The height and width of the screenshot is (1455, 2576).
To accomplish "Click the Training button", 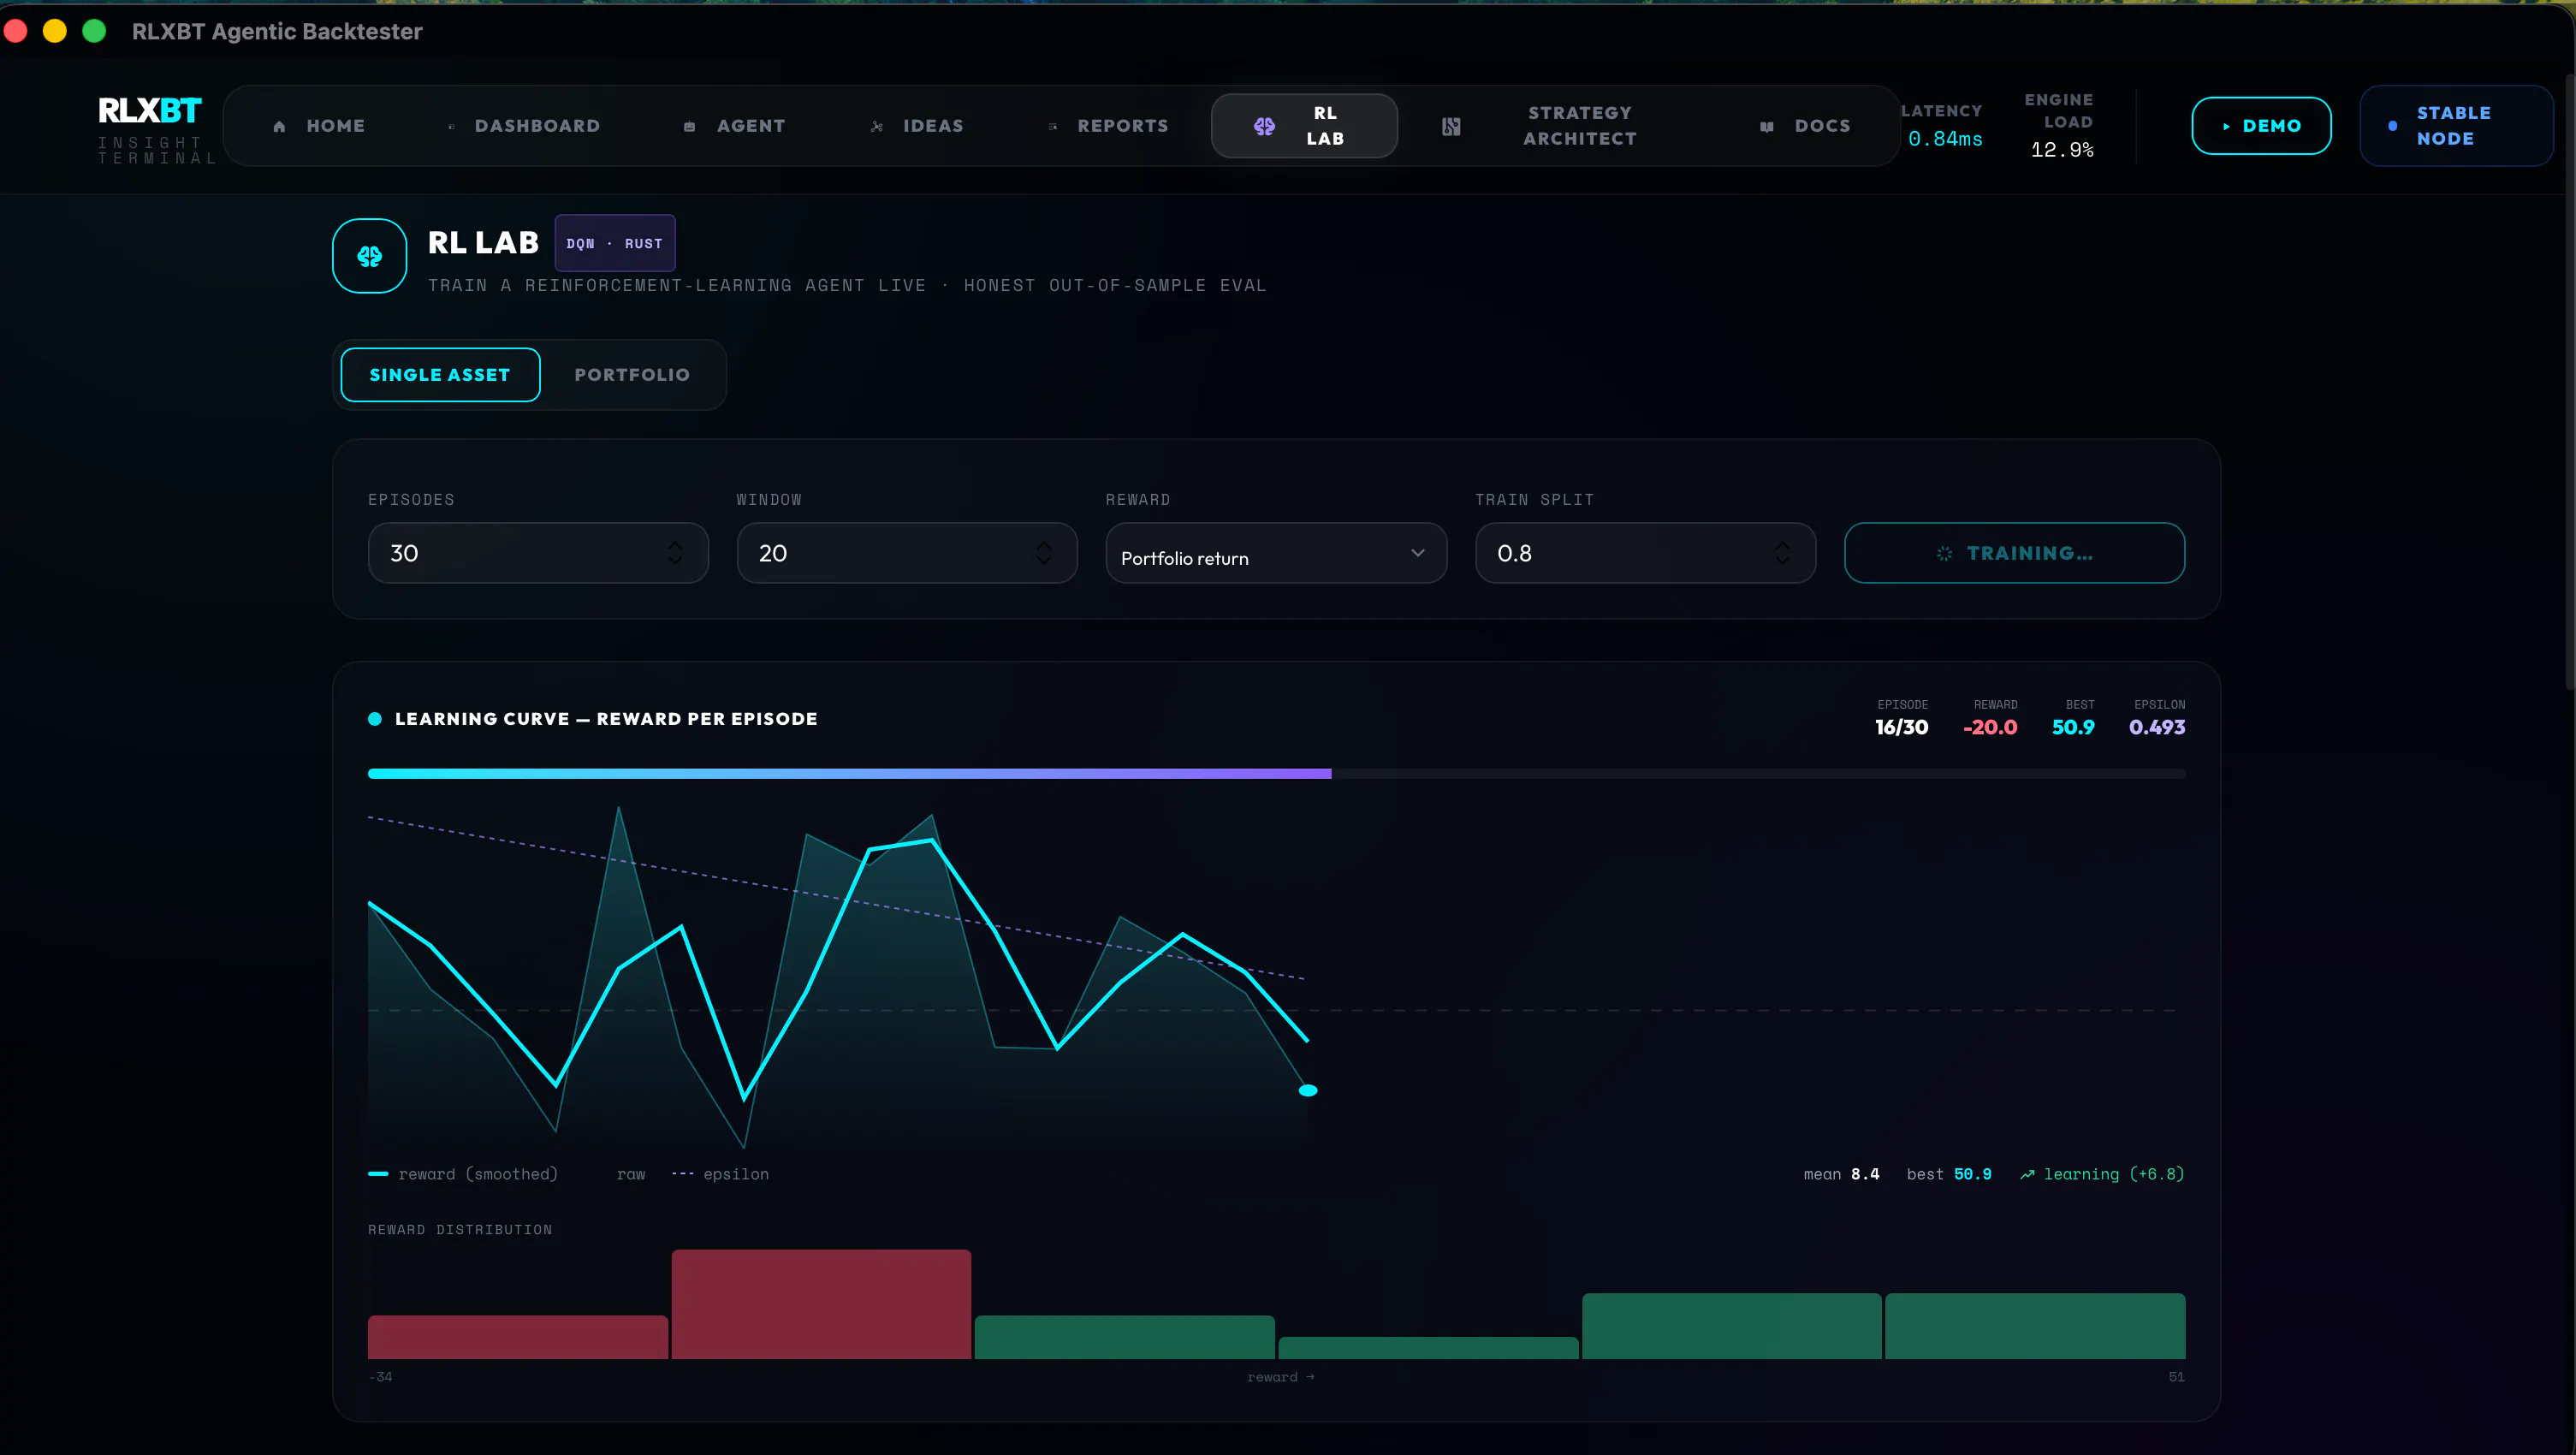I will coord(2014,553).
